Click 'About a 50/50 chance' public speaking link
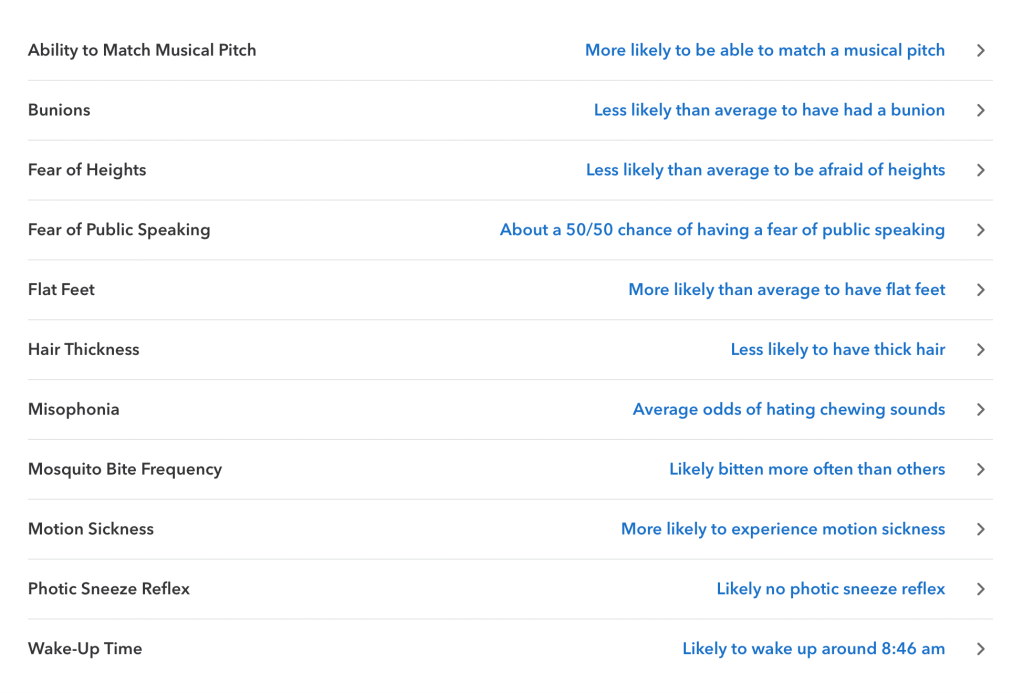 (x=722, y=230)
